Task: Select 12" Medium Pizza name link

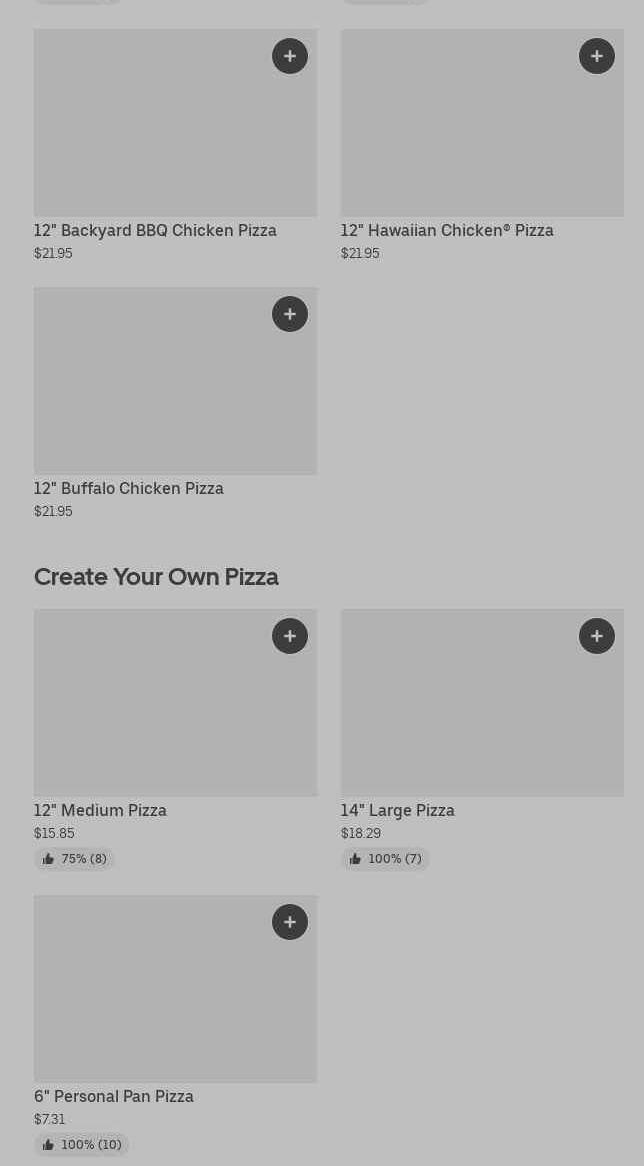Action: [x=100, y=811]
